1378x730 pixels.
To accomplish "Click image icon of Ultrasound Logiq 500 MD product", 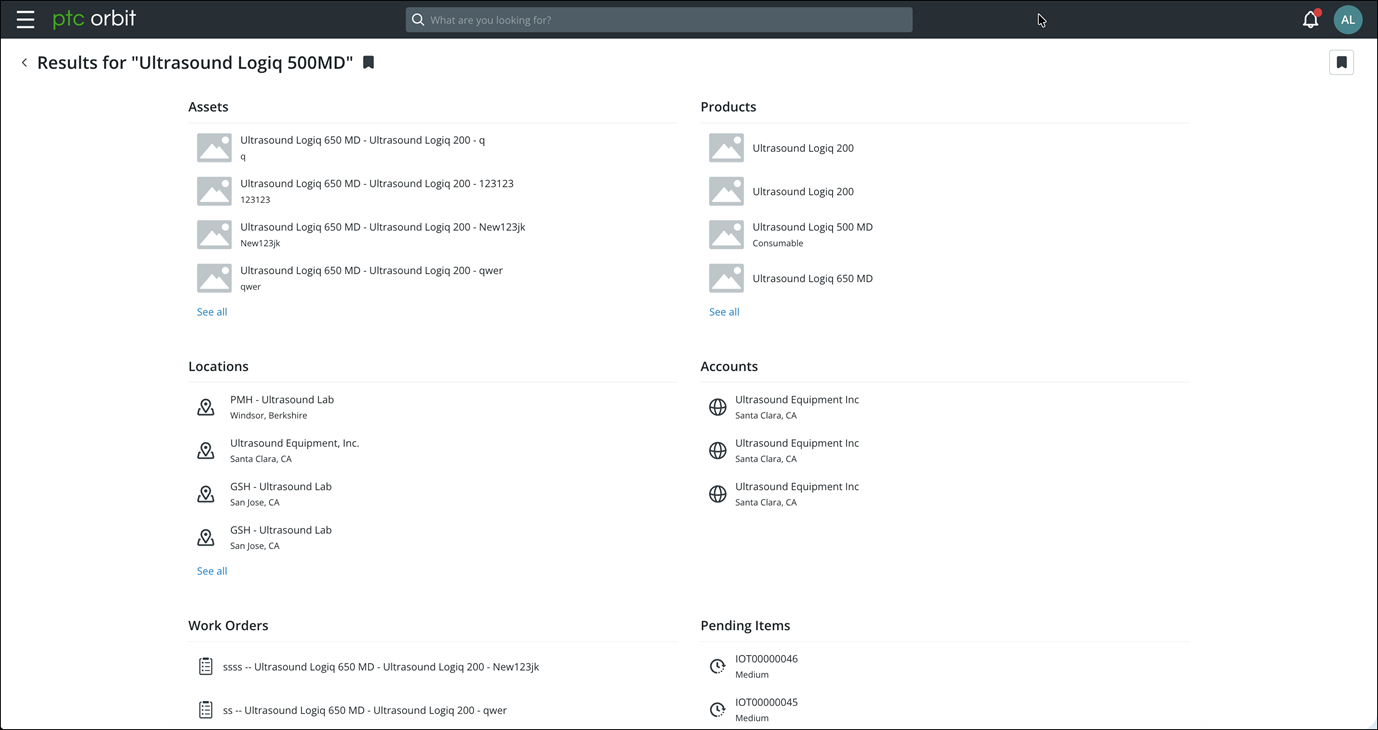I will click(726, 235).
